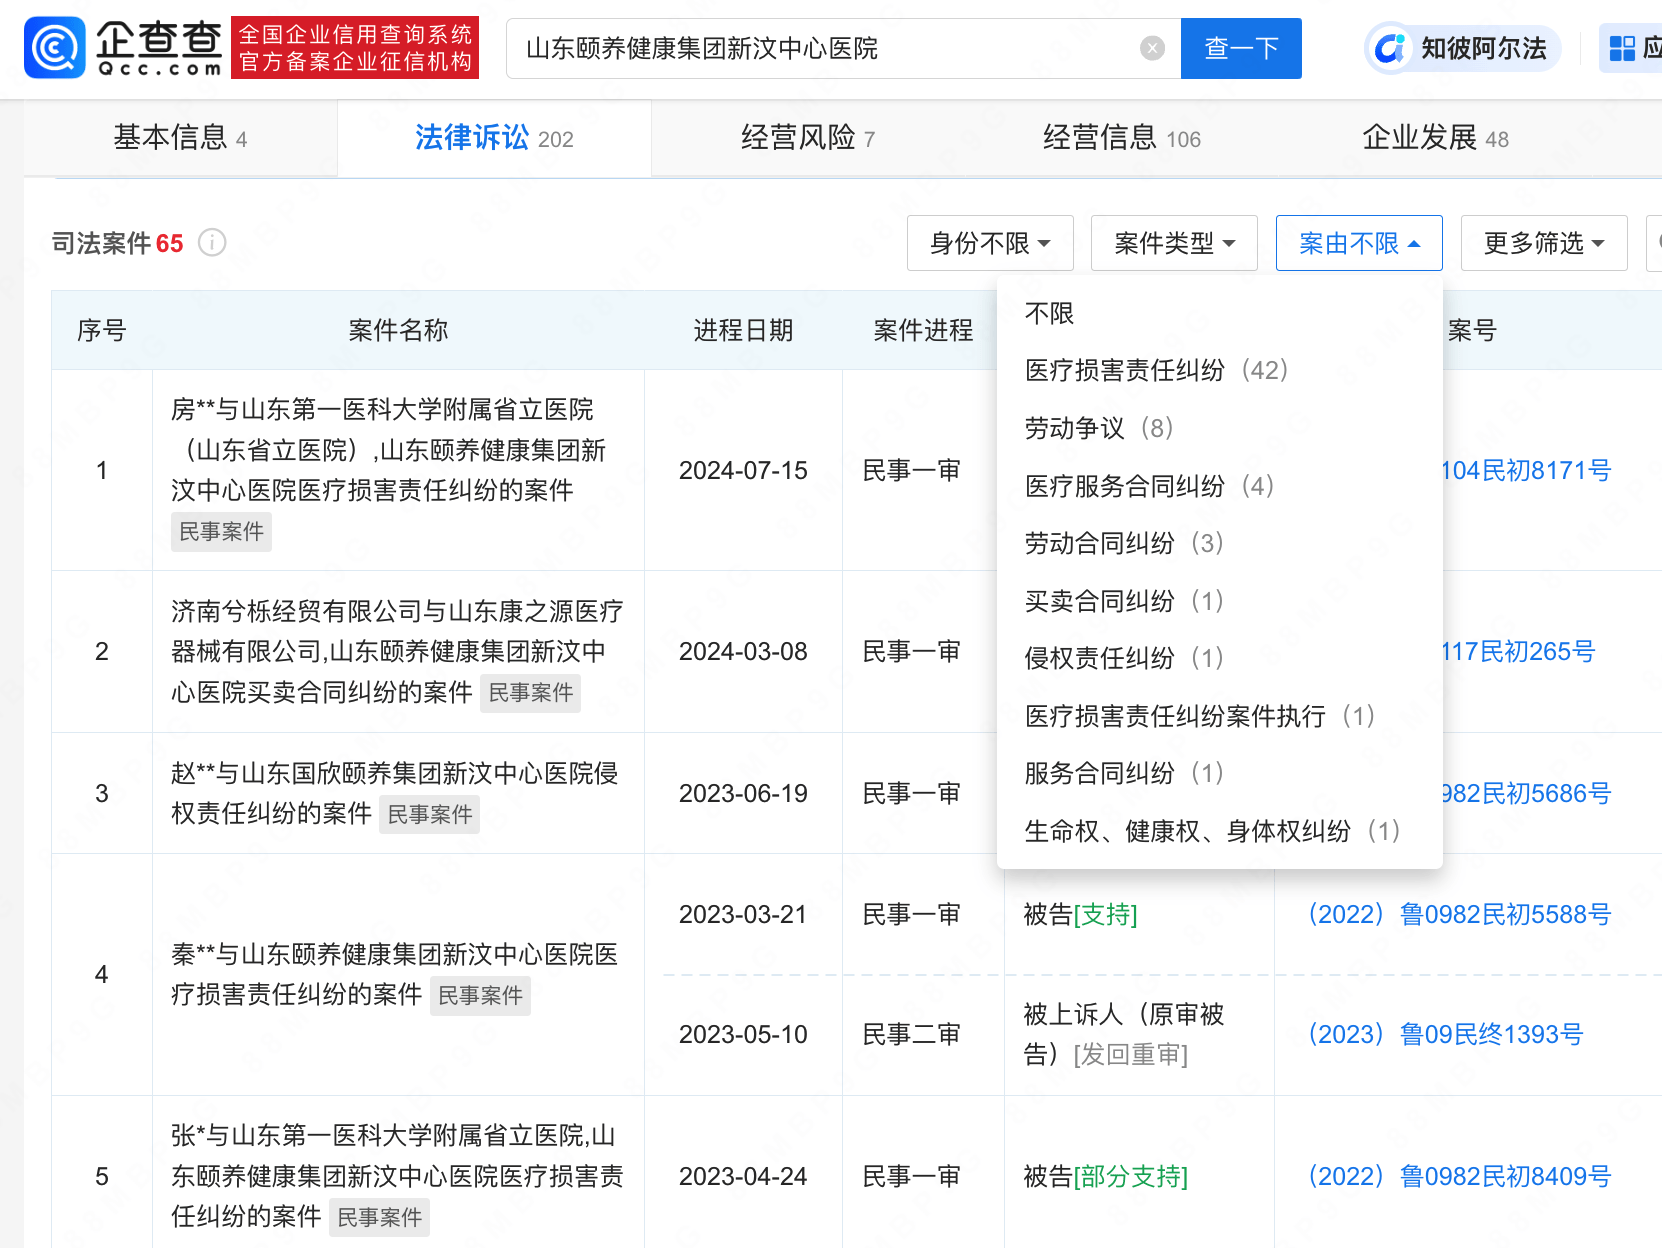Click date 2023-03-21 in row 4
This screenshot has height=1248, width=1662.
click(743, 914)
